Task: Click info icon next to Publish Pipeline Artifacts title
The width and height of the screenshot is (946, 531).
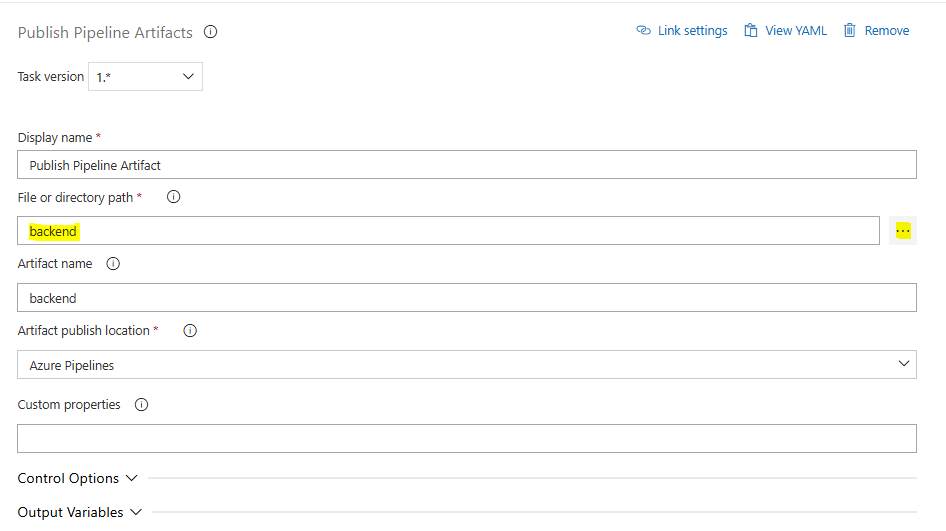Action: point(211,32)
